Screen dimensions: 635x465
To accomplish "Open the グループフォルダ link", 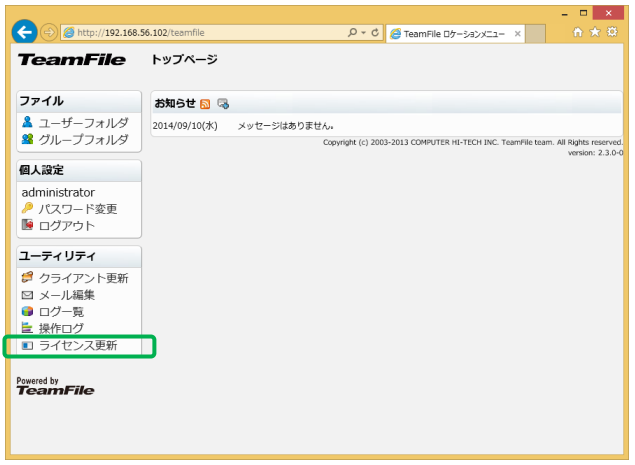I will click(x=83, y=139).
